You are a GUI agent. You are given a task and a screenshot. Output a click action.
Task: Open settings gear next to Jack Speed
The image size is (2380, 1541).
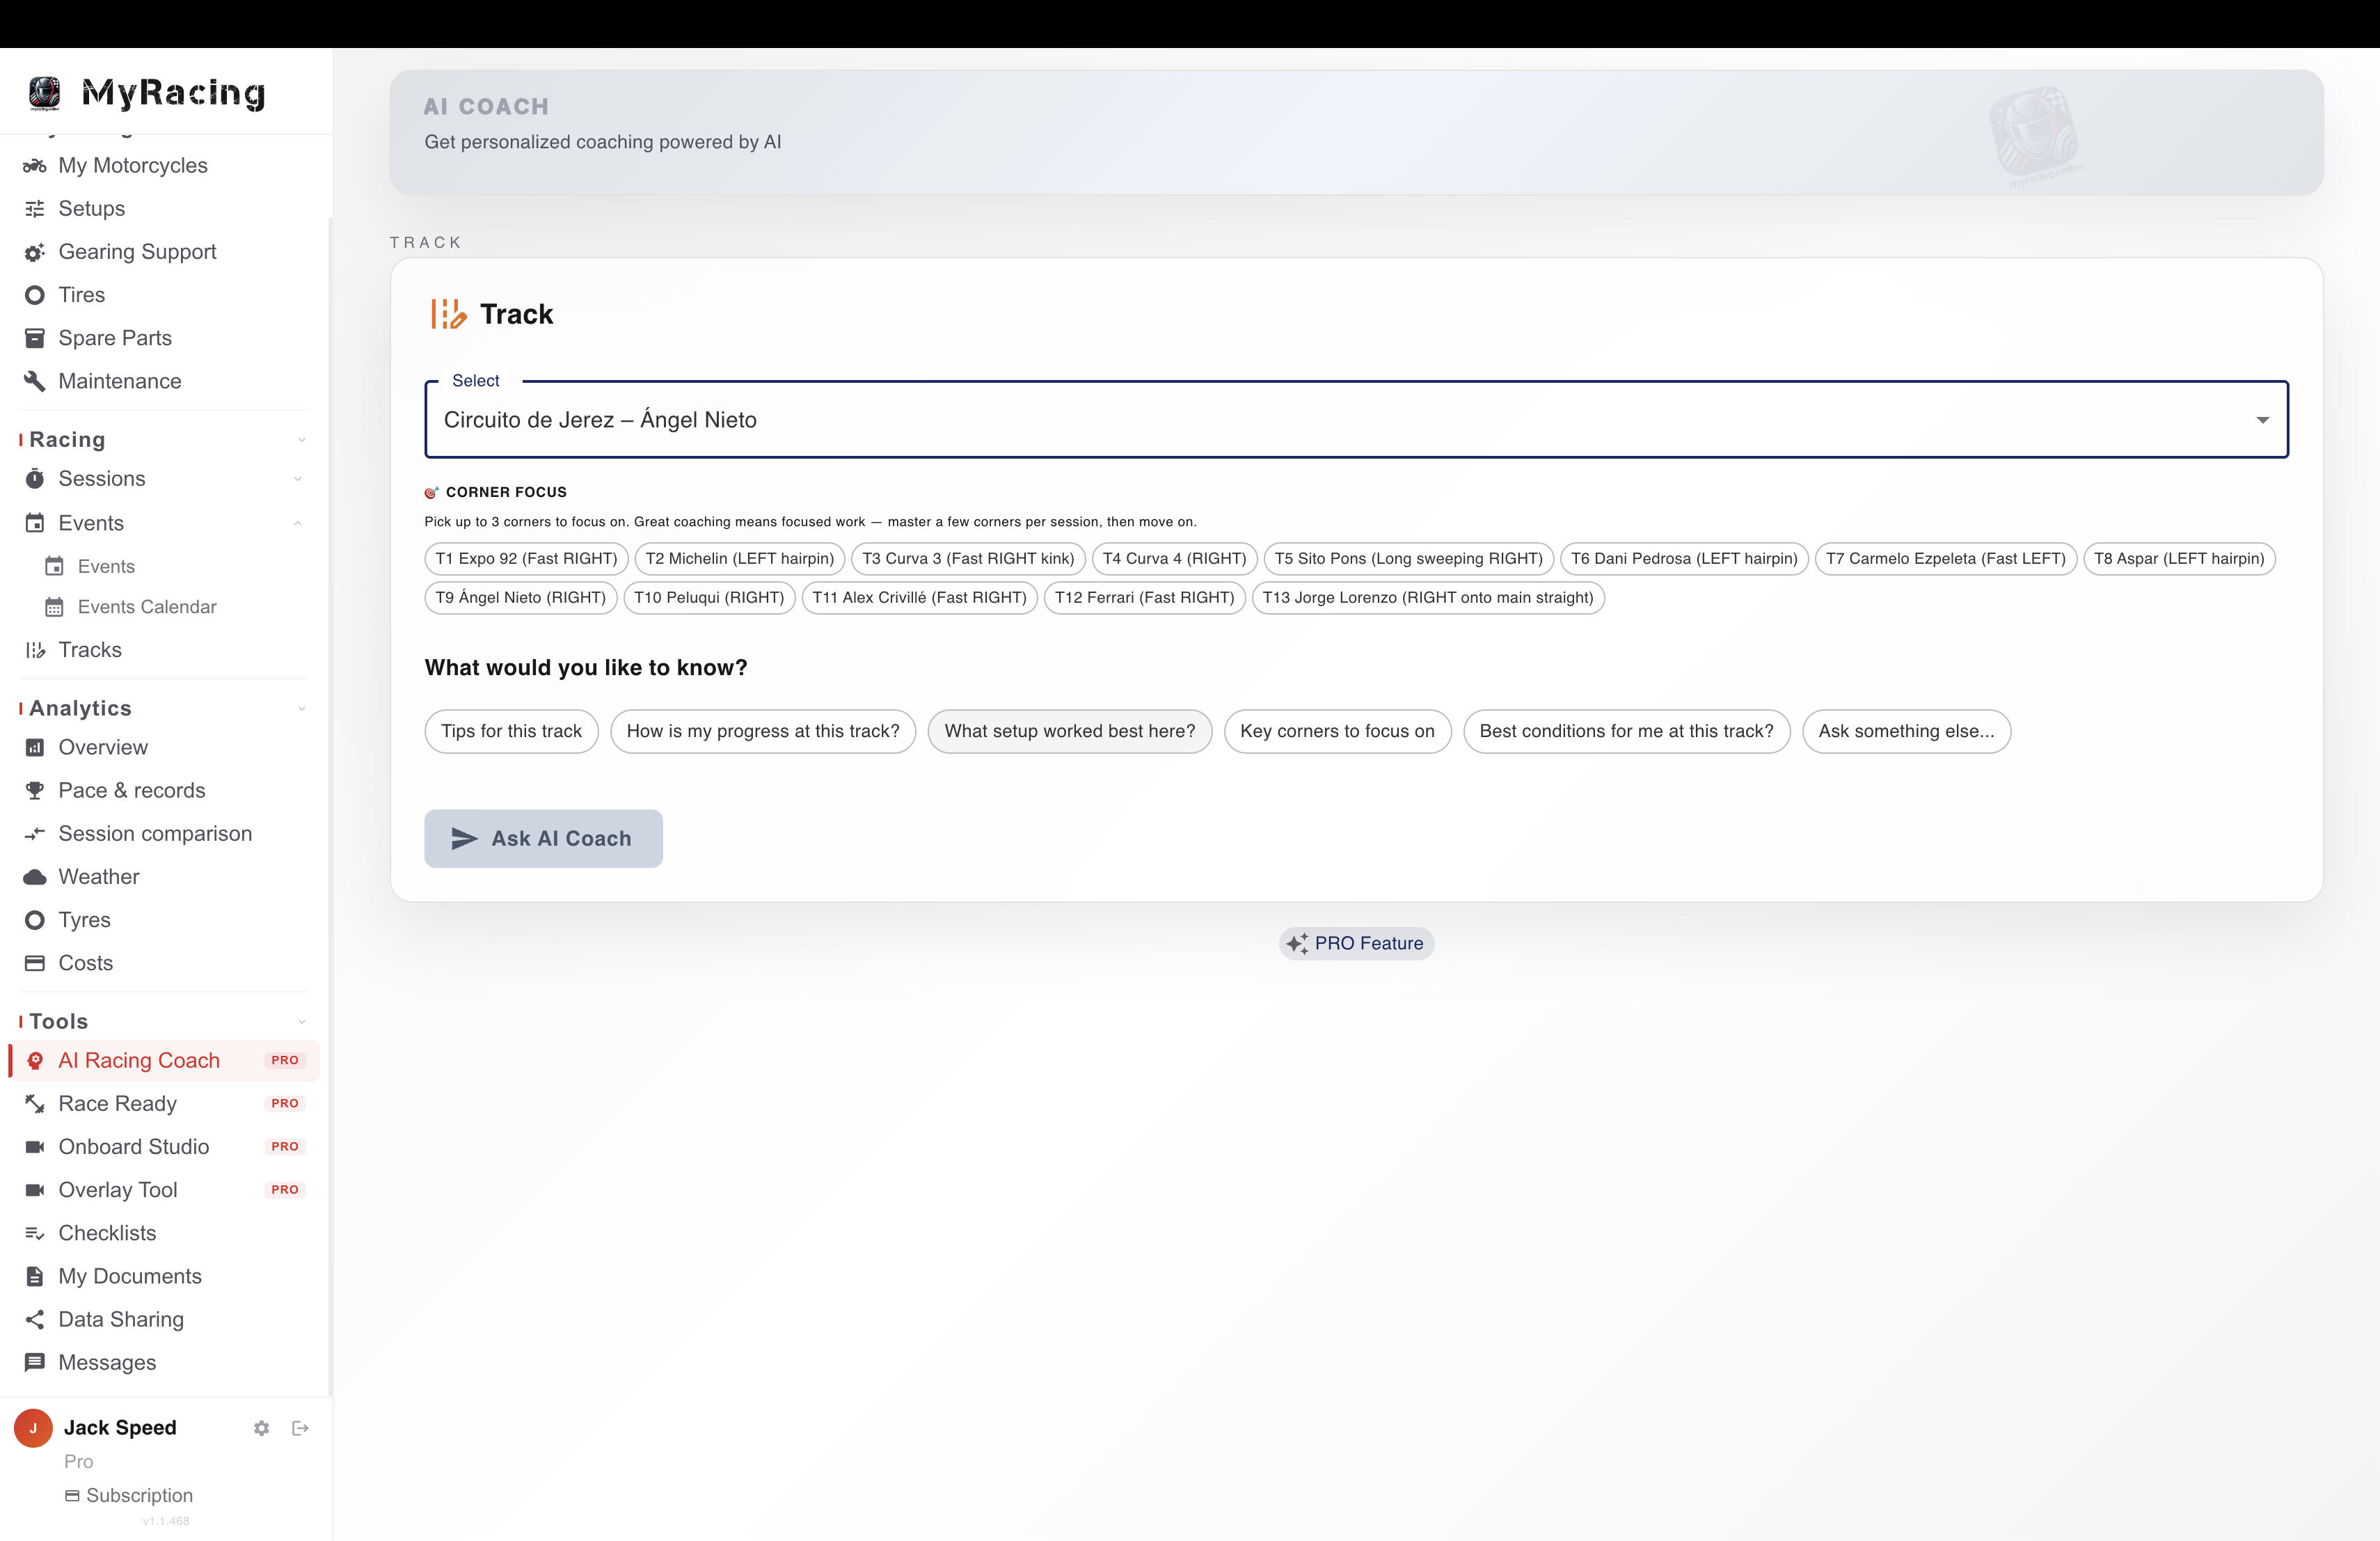pyautogui.click(x=261, y=1428)
